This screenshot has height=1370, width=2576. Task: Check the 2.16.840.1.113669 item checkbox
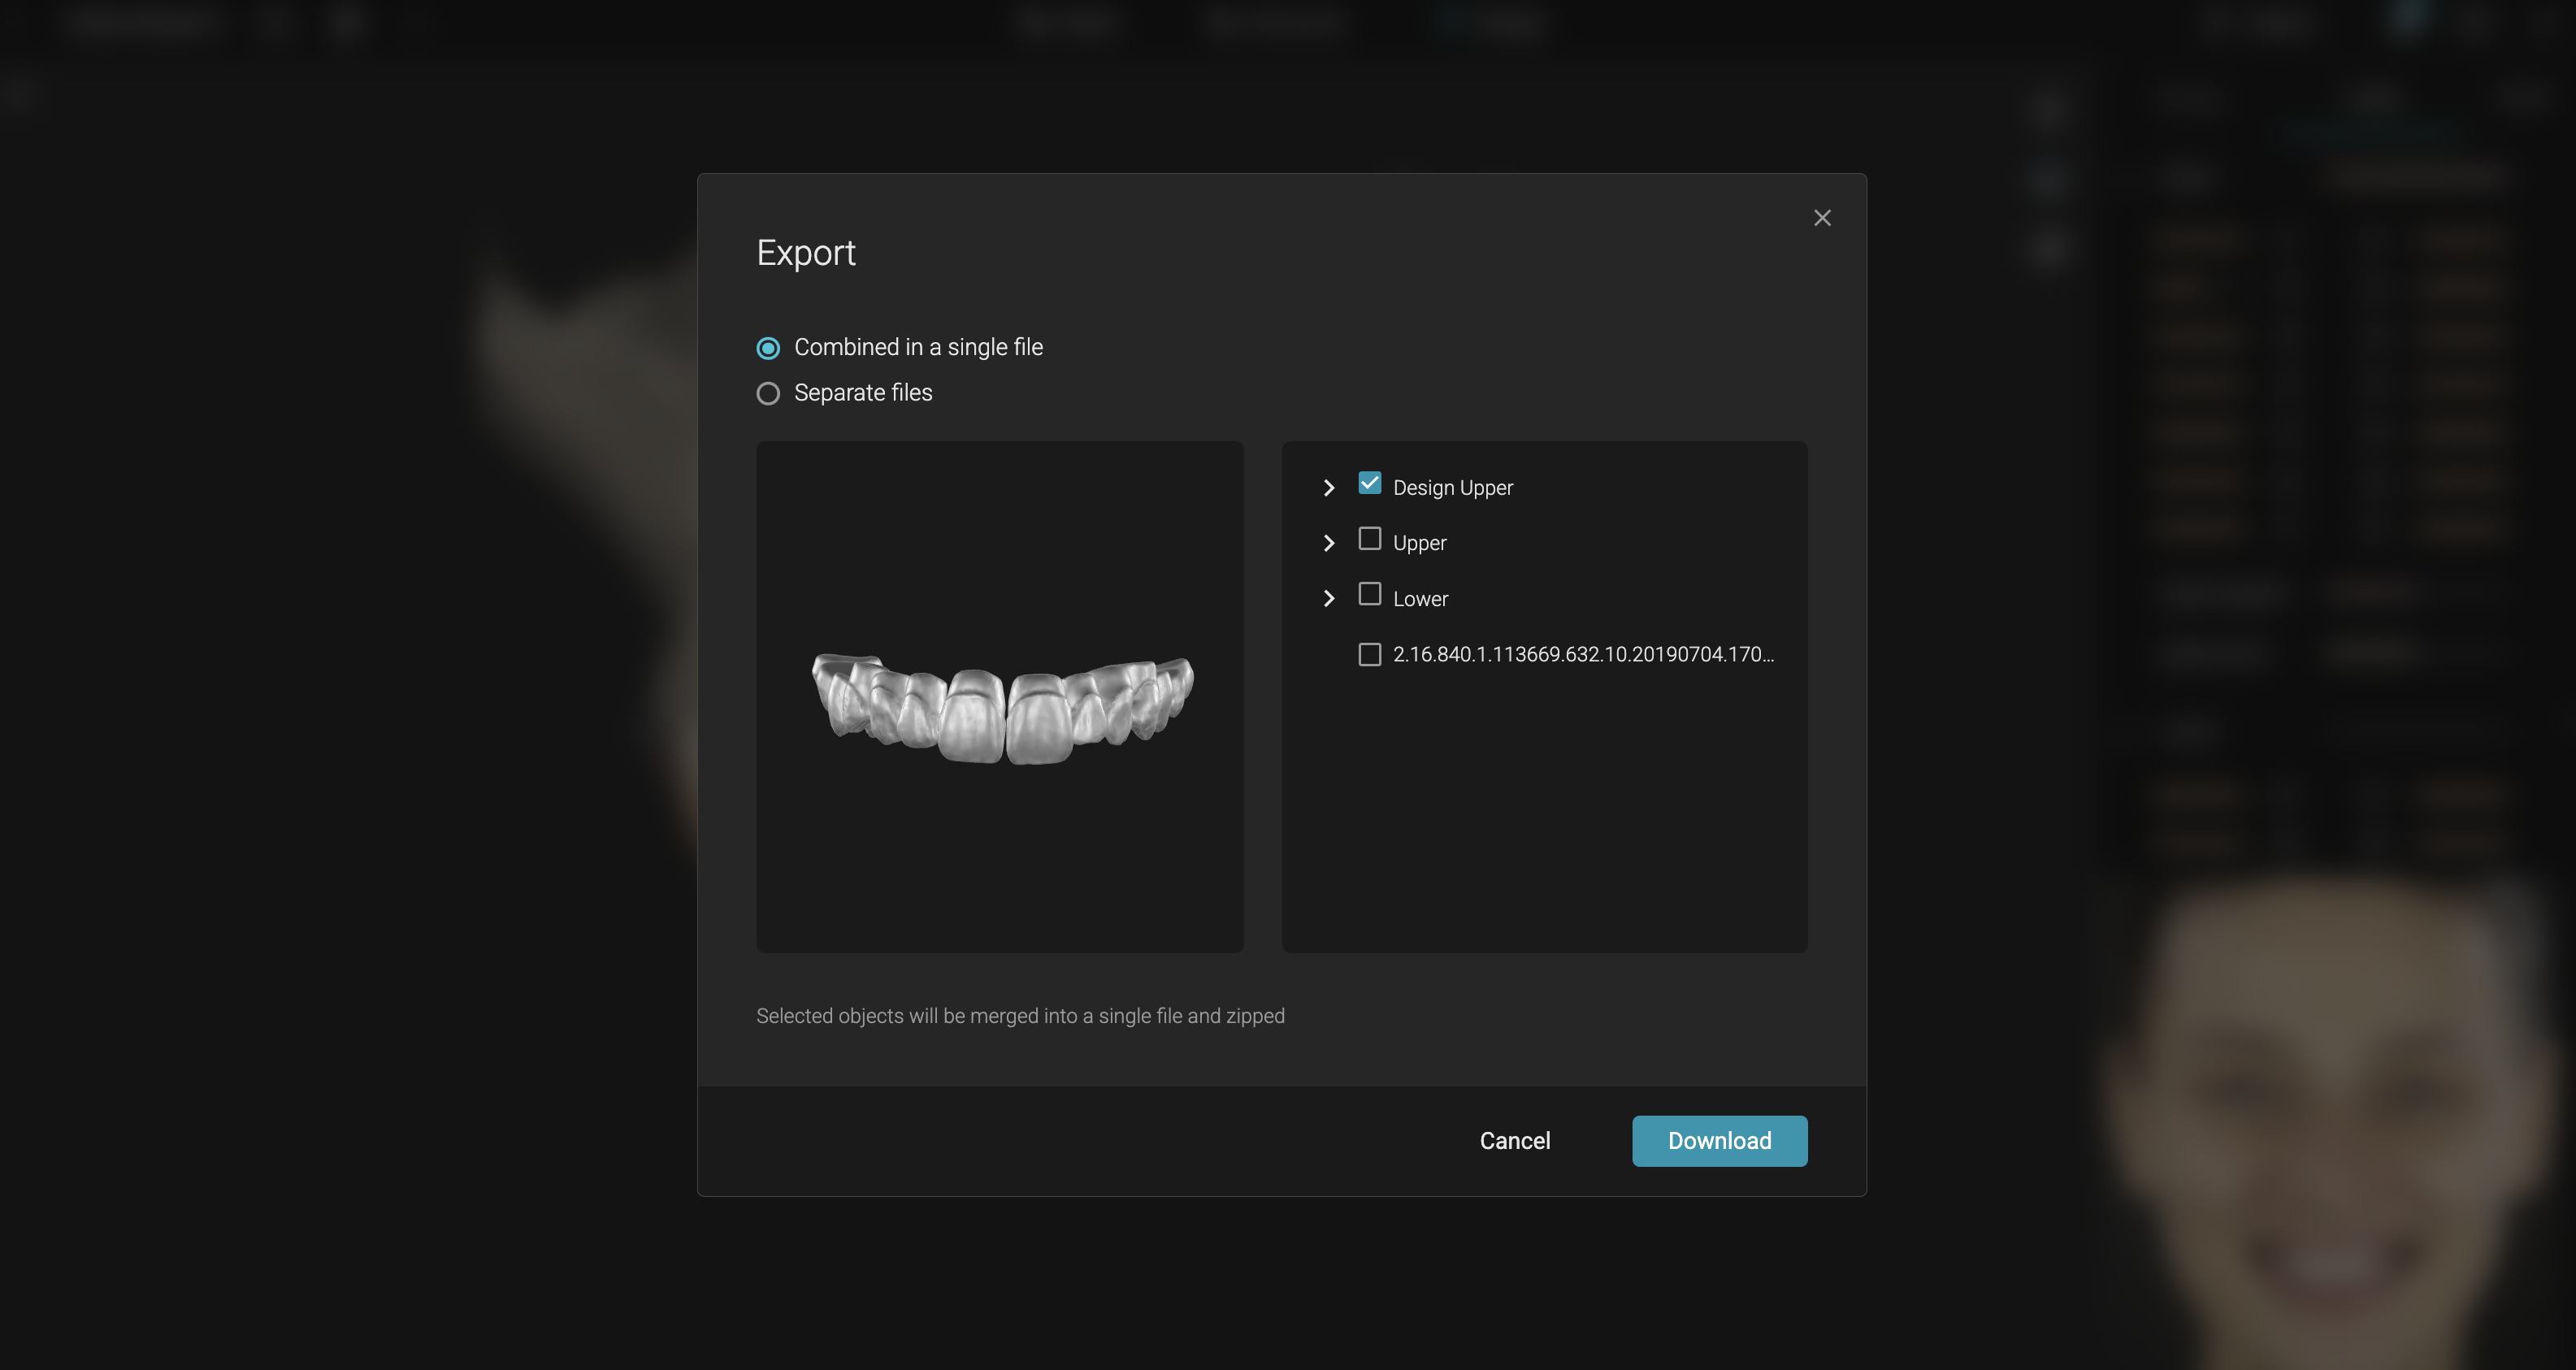click(x=1370, y=655)
